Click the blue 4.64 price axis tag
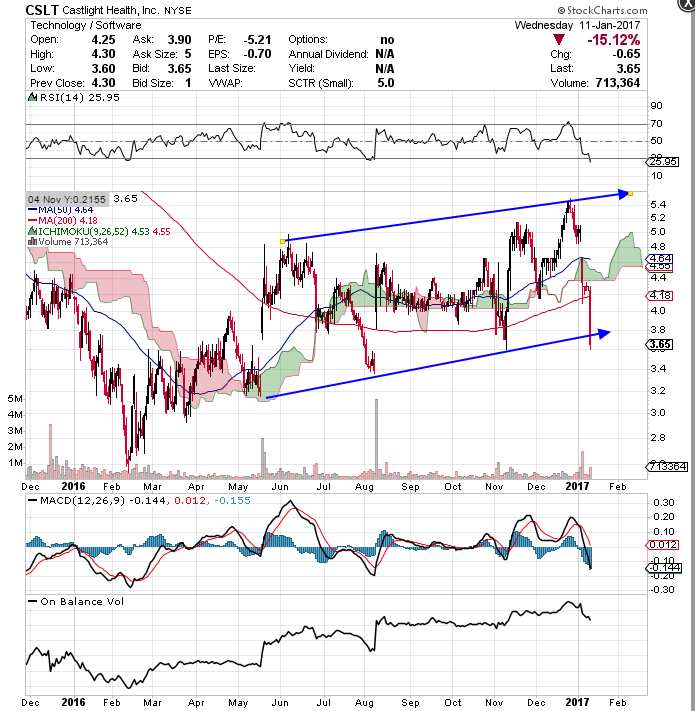This screenshot has height=711, width=695. click(x=660, y=258)
